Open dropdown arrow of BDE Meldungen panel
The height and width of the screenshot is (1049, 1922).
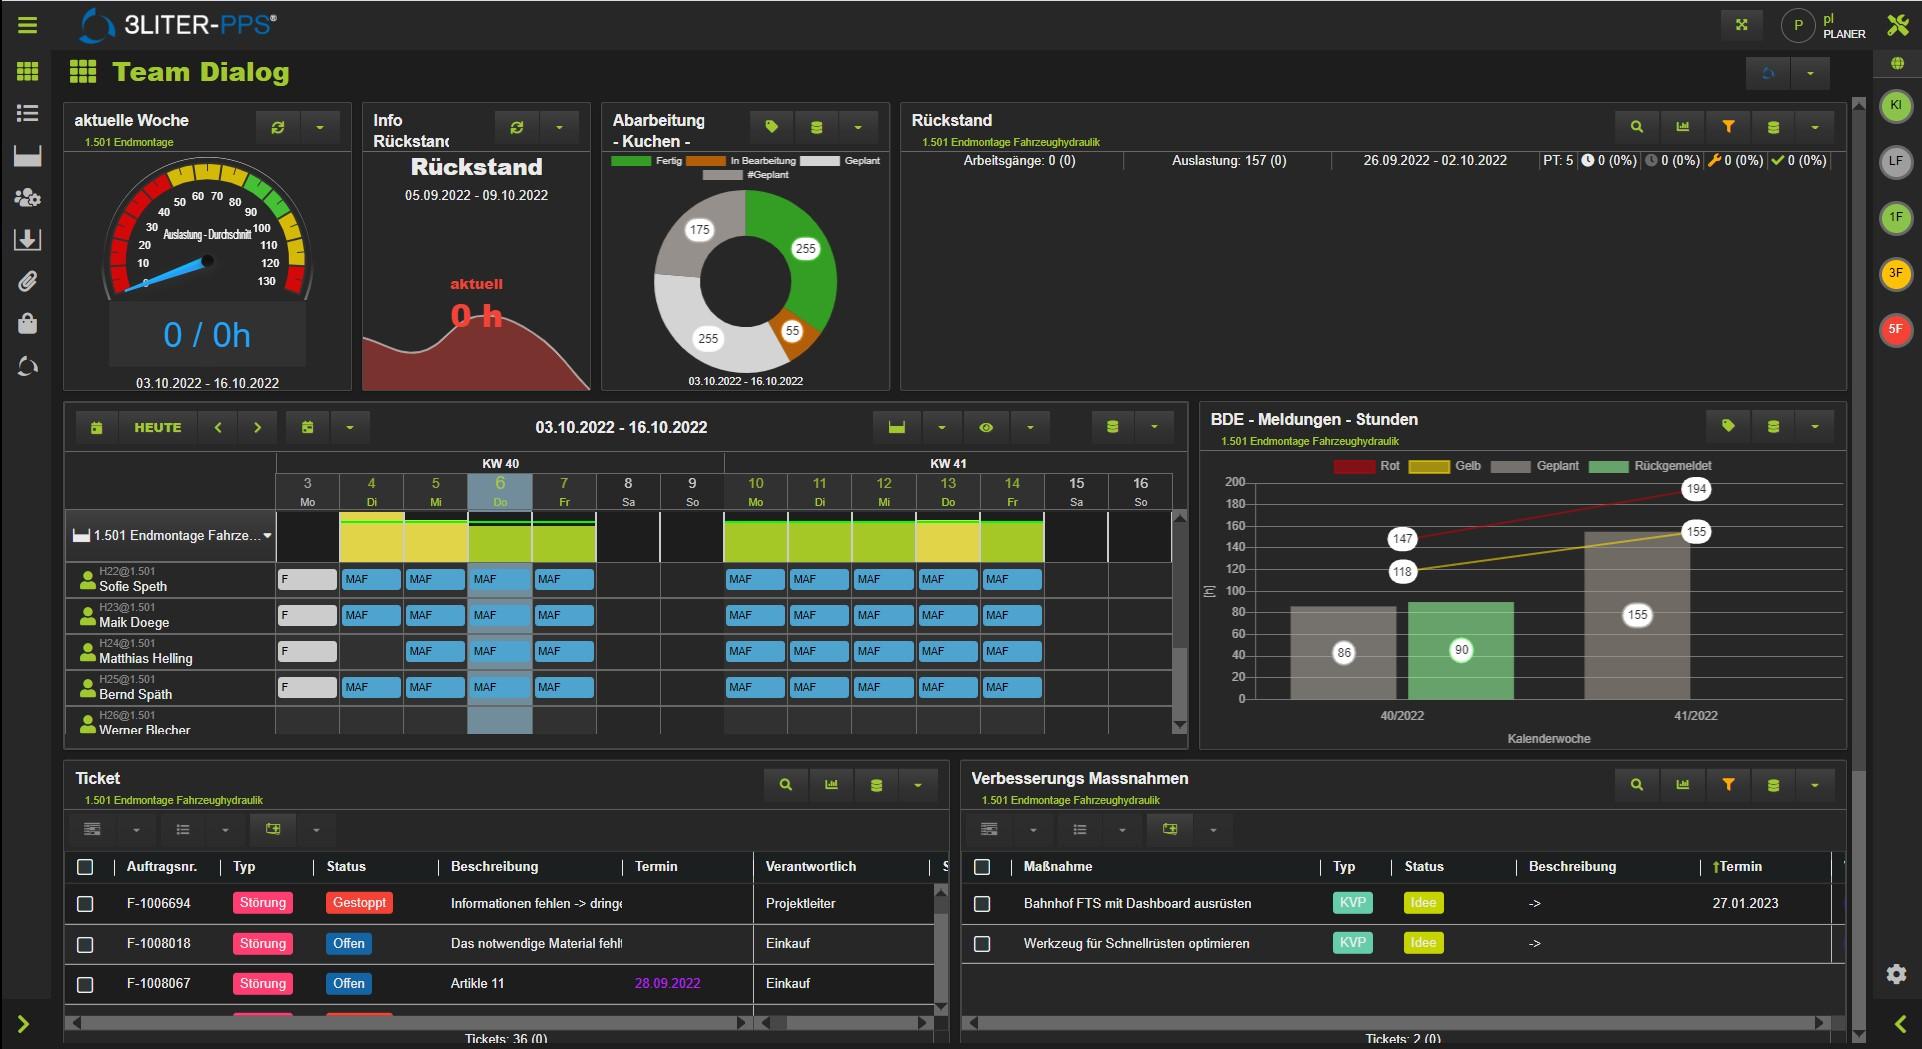coord(1815,426)
